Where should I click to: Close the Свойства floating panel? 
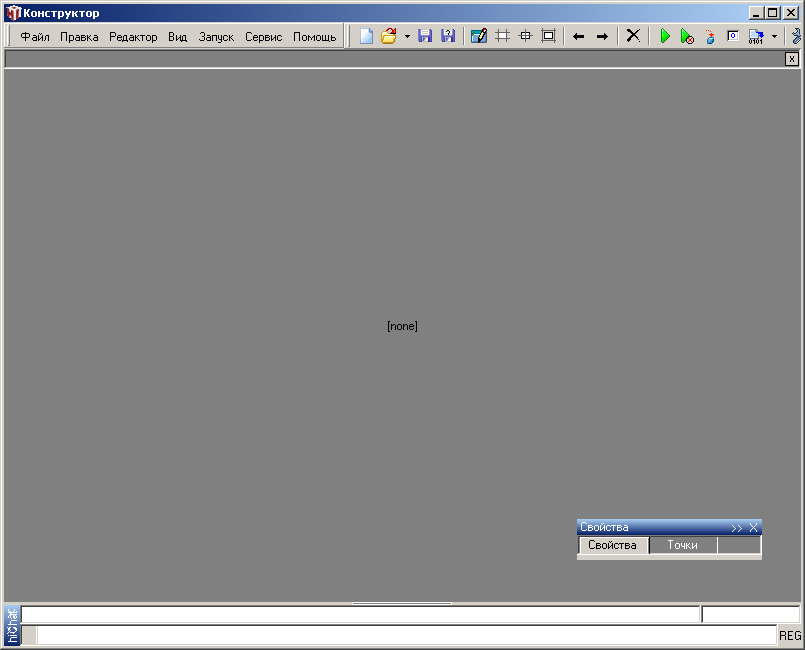tap(754, 527)
